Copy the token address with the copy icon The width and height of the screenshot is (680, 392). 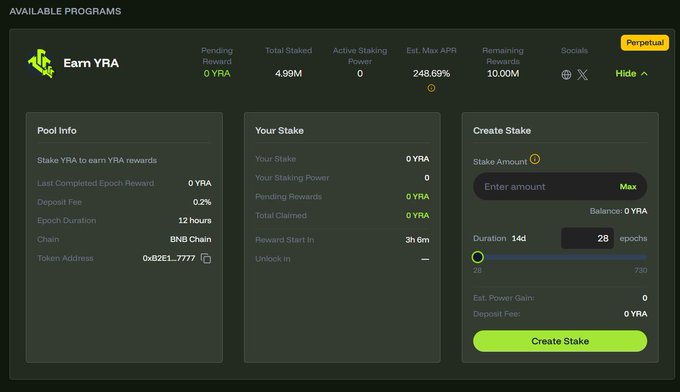point(206,258)
